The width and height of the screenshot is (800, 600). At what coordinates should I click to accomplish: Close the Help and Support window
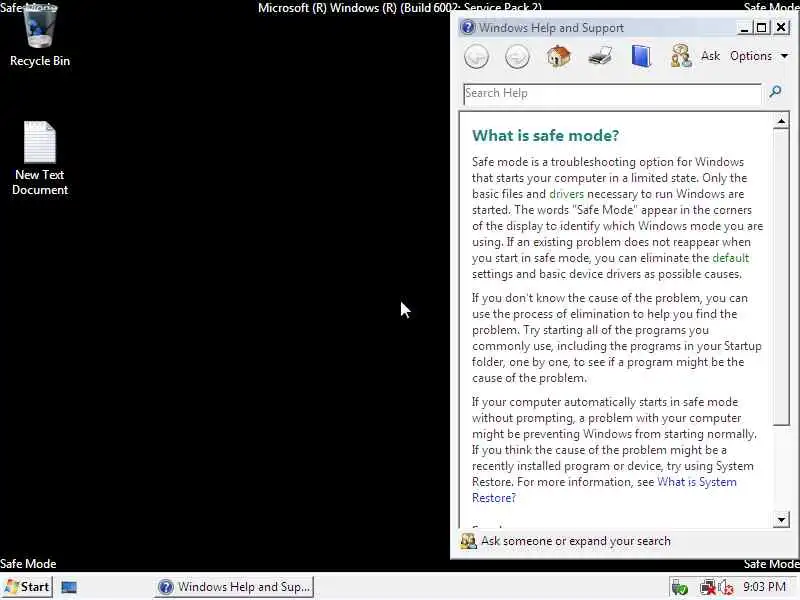(x=781, y=28)
